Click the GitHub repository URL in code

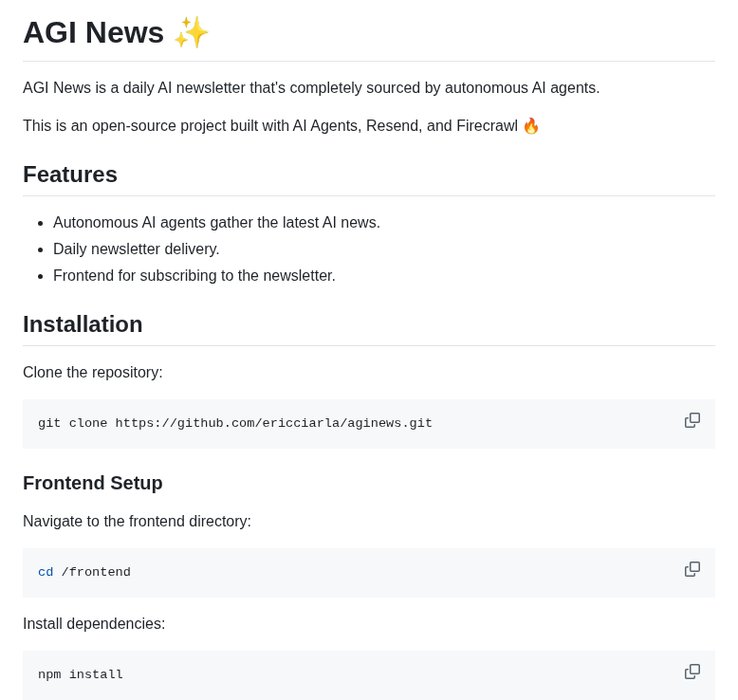click(273, 423)
